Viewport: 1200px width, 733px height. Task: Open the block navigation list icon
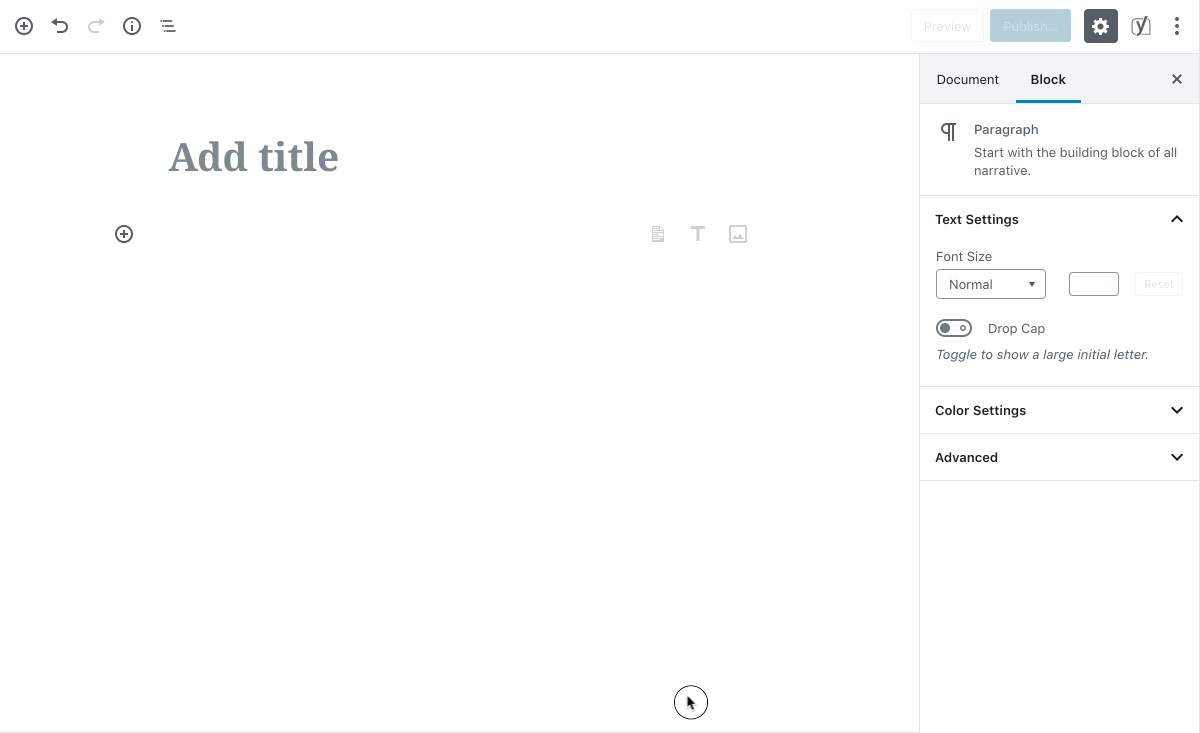(168, 26)
